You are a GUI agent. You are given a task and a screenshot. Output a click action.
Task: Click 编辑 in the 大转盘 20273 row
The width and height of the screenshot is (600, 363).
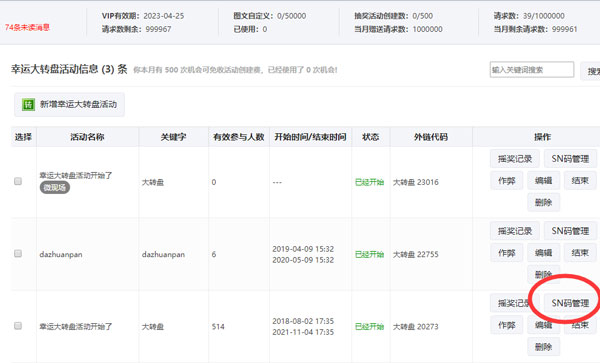(x=543, y=325)
